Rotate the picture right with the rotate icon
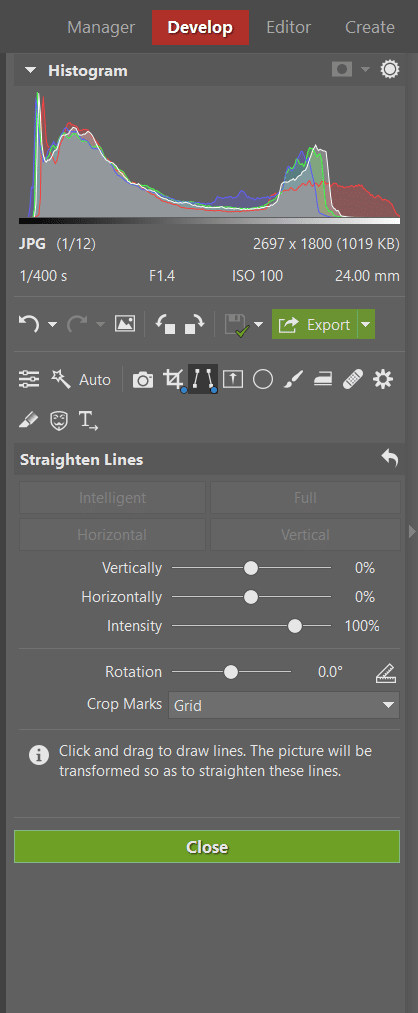This screenshot has width=418, height=1013. pyautogui.click(x=194, y=324)
